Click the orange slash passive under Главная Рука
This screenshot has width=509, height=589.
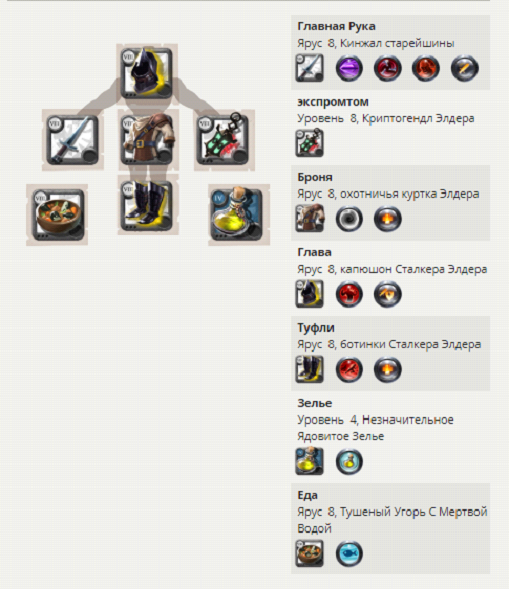pos(465,68)
